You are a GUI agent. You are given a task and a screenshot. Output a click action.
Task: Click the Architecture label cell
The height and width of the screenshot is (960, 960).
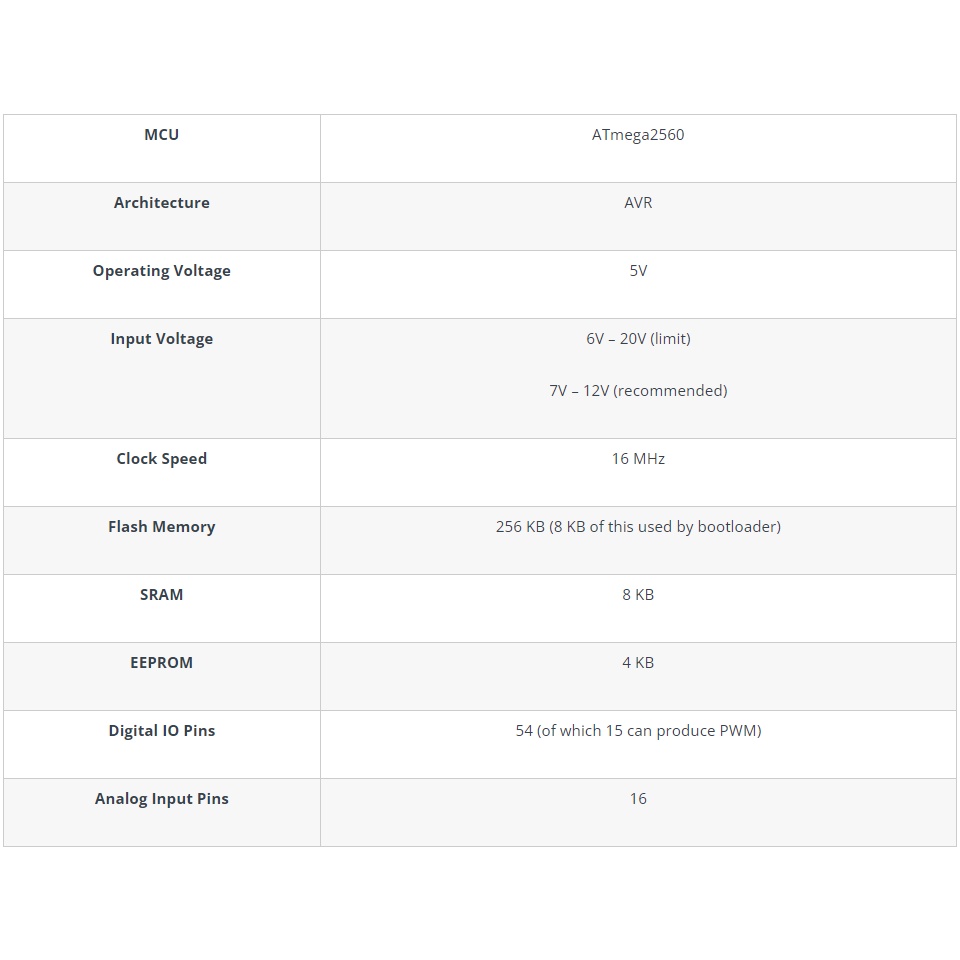pos(161,203)
